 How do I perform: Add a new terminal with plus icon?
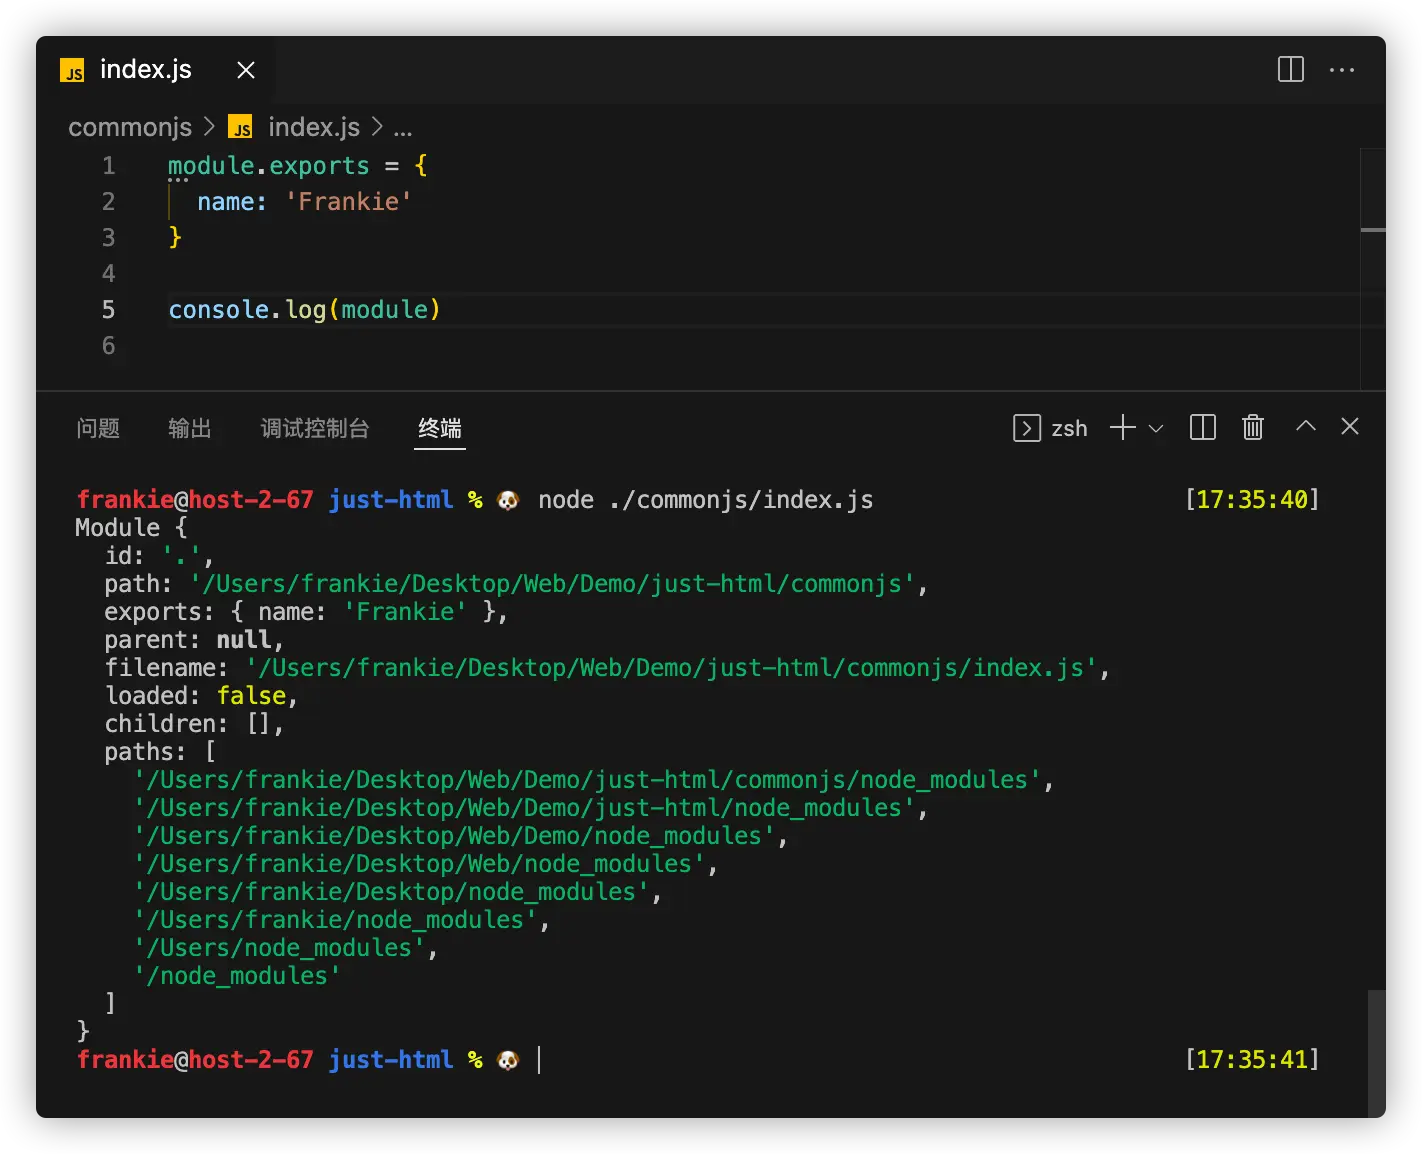point(1122,428)
